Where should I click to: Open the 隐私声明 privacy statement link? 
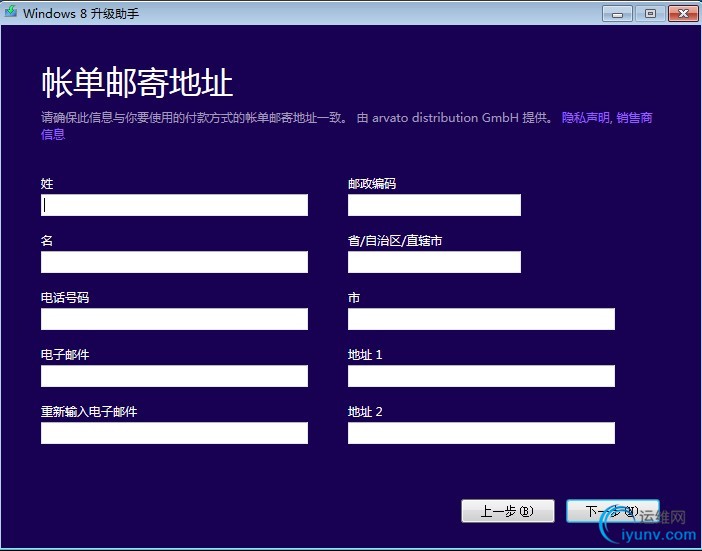click(x=586, y=118)
